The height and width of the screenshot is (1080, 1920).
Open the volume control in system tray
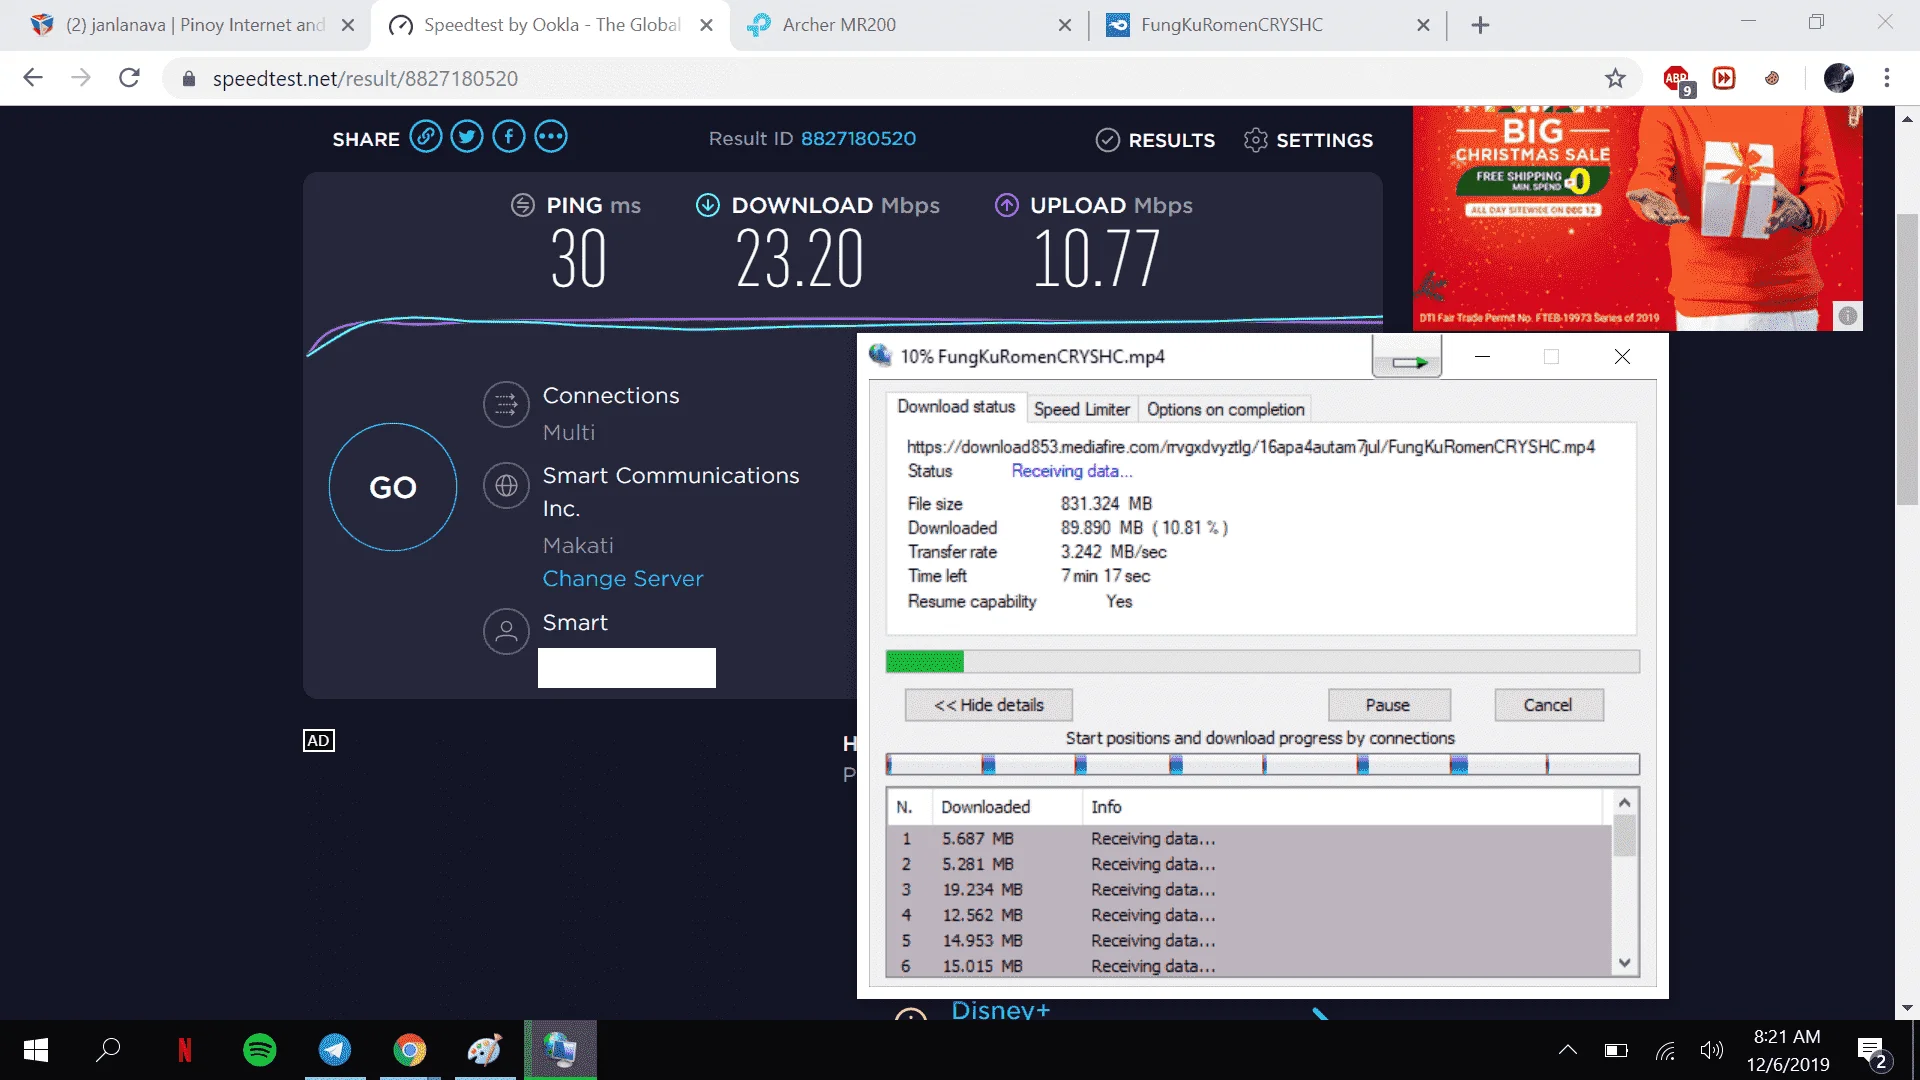tap(1711, 1050)
